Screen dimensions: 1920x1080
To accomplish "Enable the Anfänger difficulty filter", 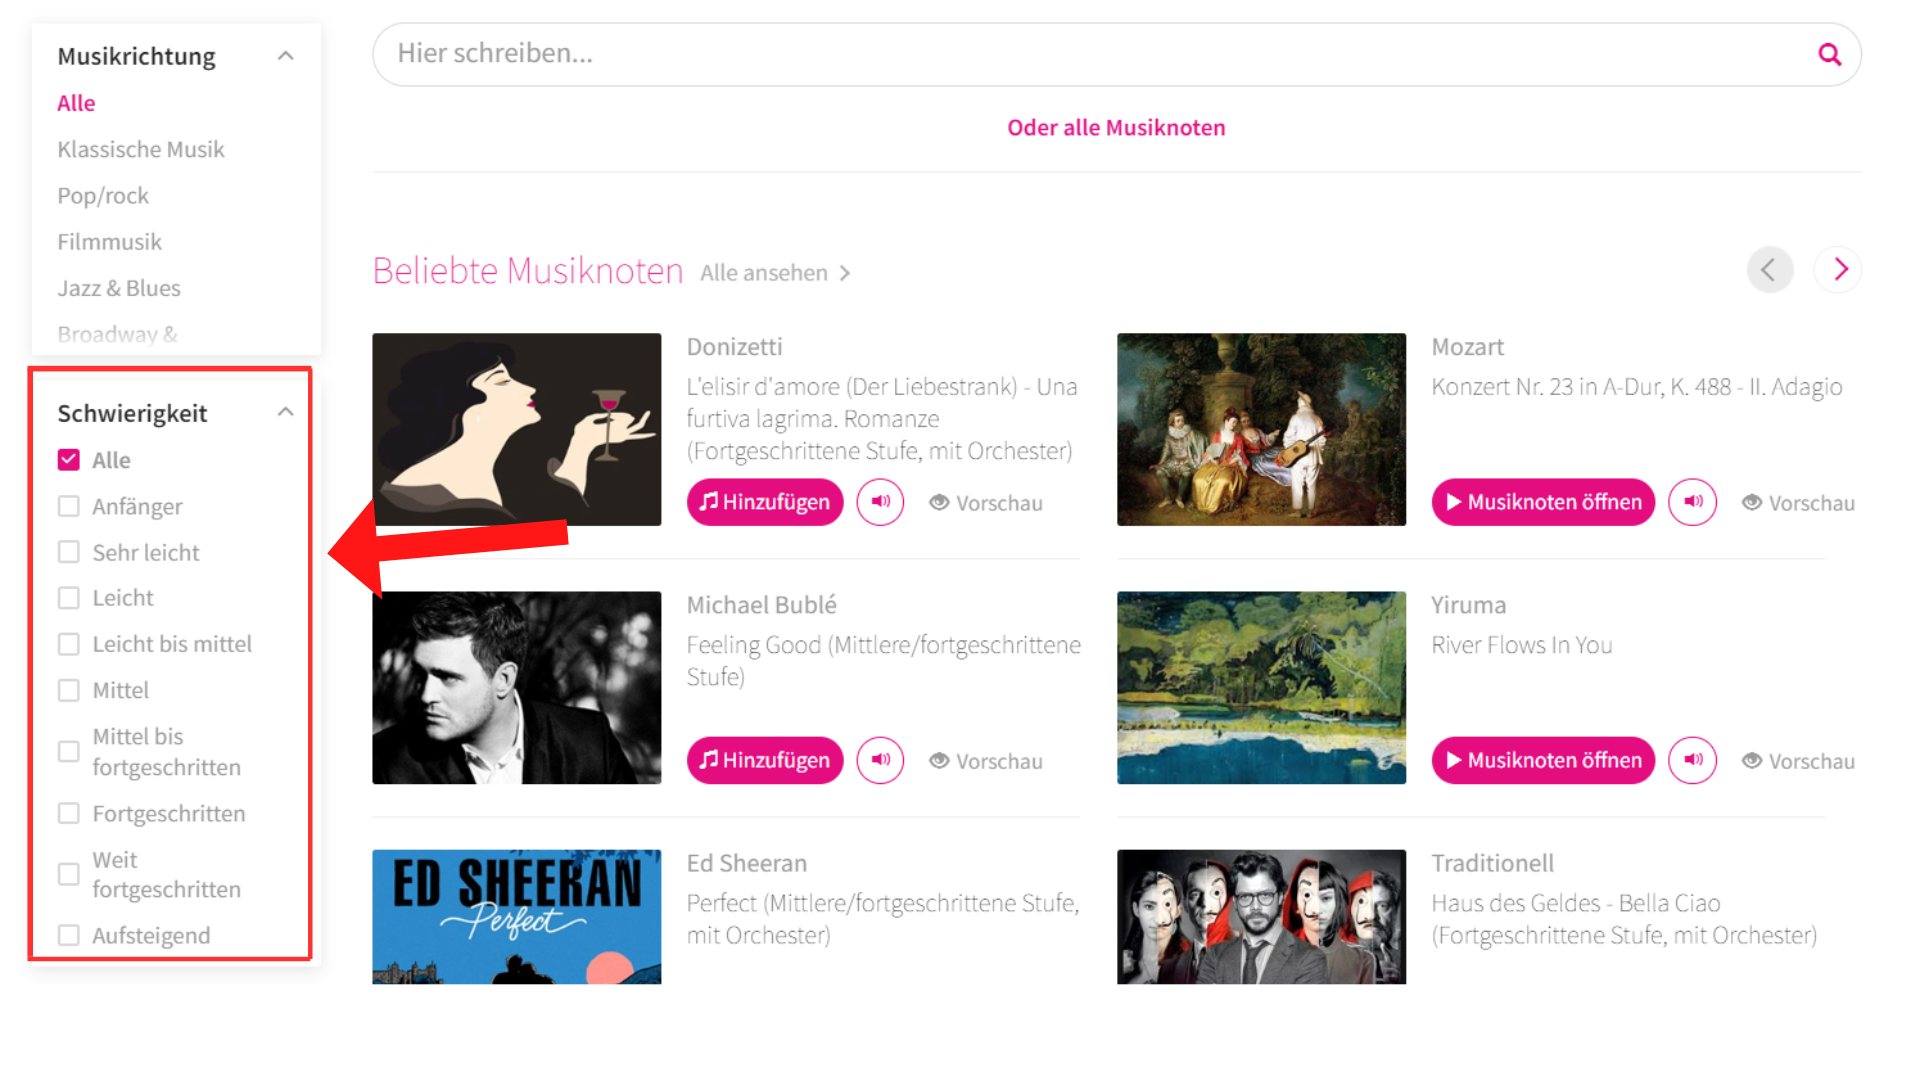I will (x=69, y=506).
